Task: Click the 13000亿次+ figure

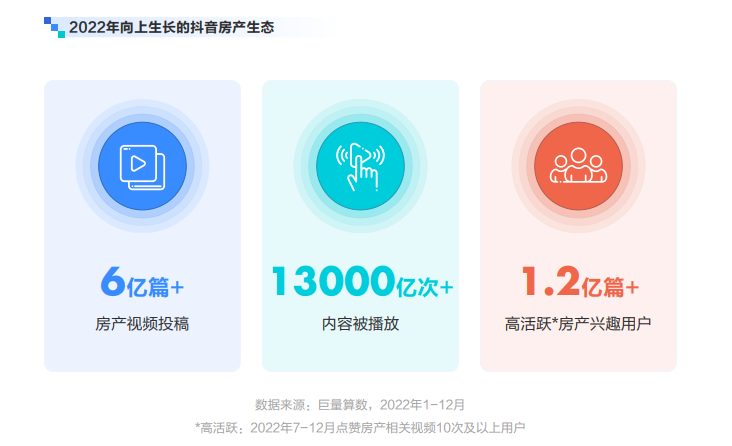Action: (x=362, y=281)
